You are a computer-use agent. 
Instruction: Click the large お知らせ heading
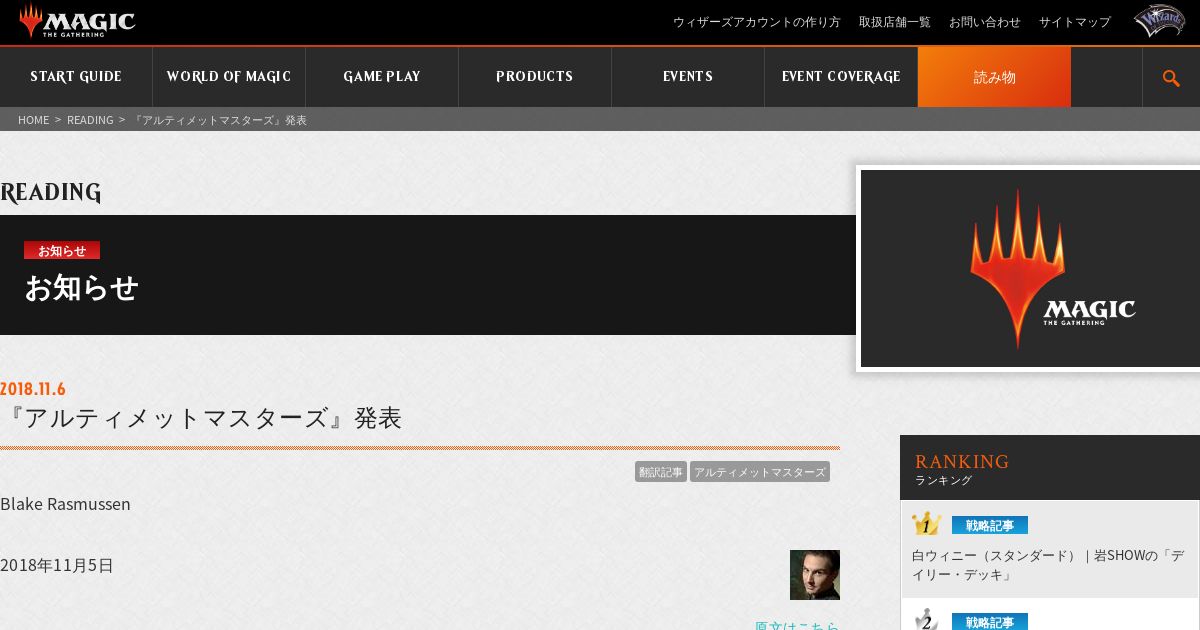pos(81,288)
